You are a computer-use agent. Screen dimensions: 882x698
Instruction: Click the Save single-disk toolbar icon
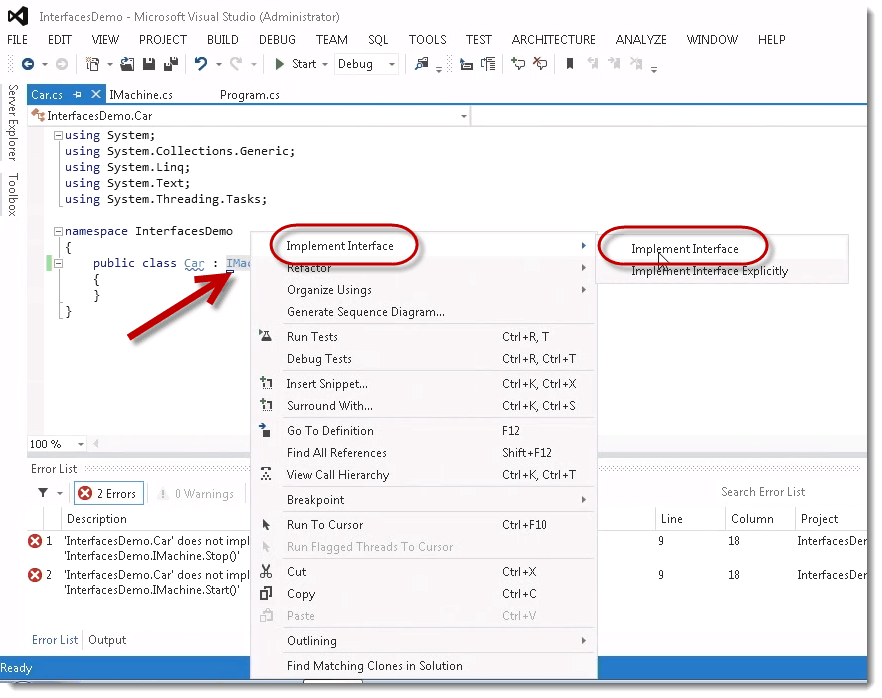coord(149,64)
